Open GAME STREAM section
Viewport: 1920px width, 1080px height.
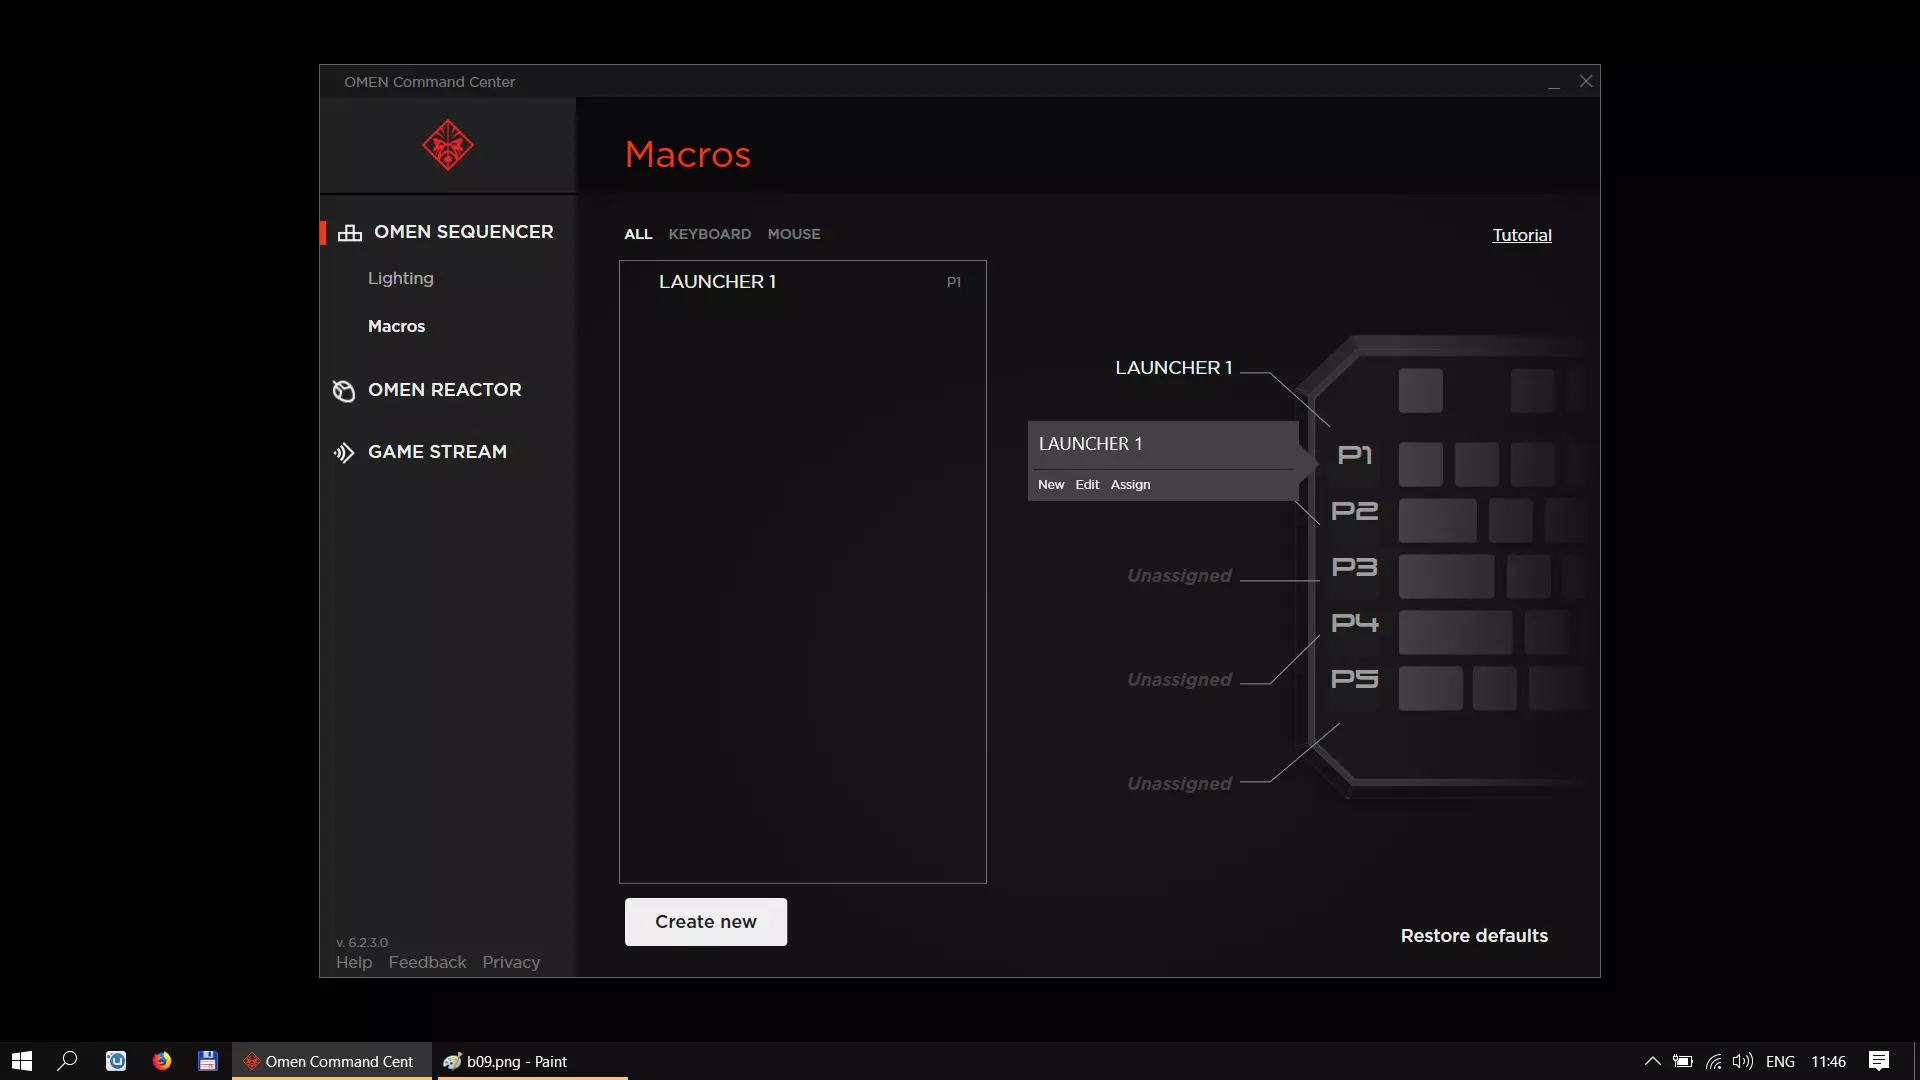coord(437,452)
